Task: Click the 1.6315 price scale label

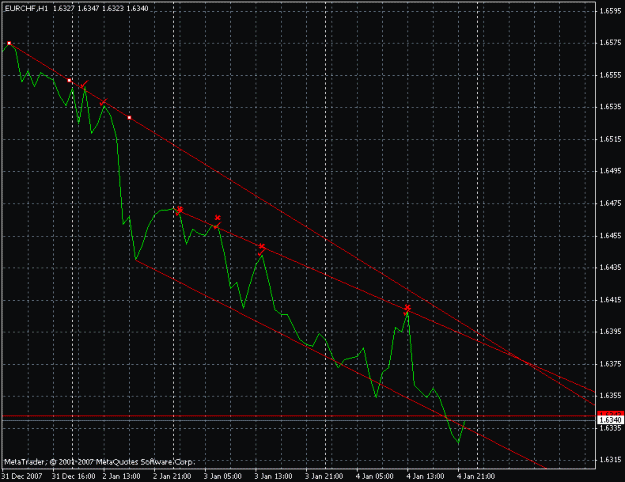Action: (x=610, y=460)
